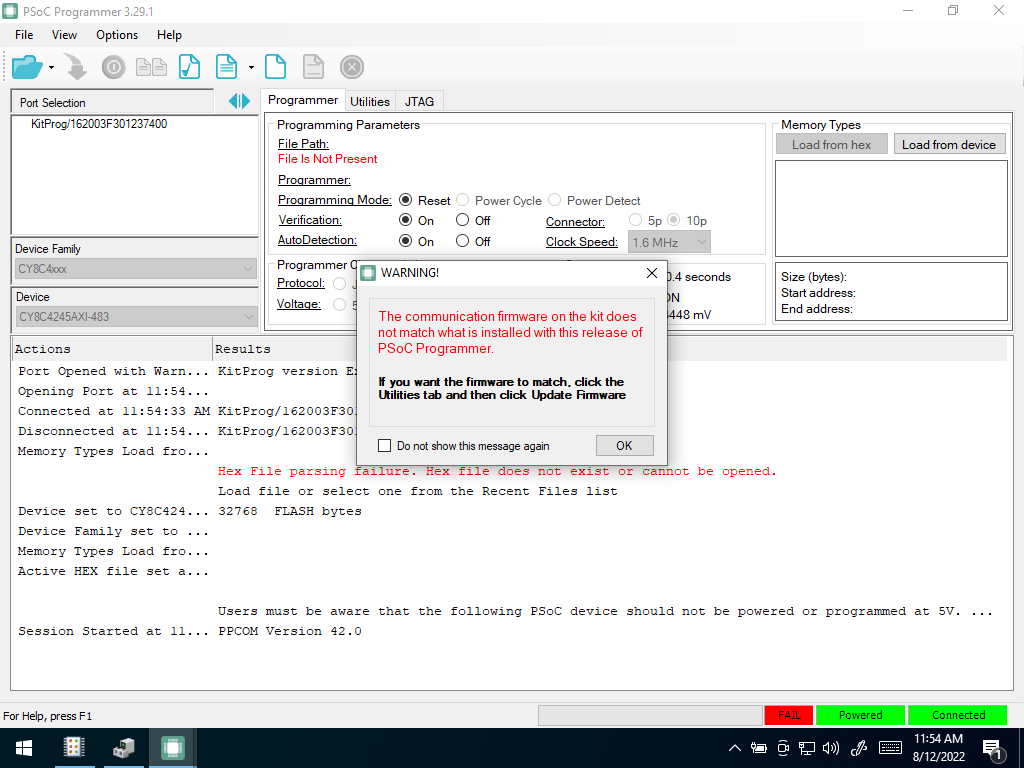Click the blue arrows port panel toggle

(x=239, y=101)
